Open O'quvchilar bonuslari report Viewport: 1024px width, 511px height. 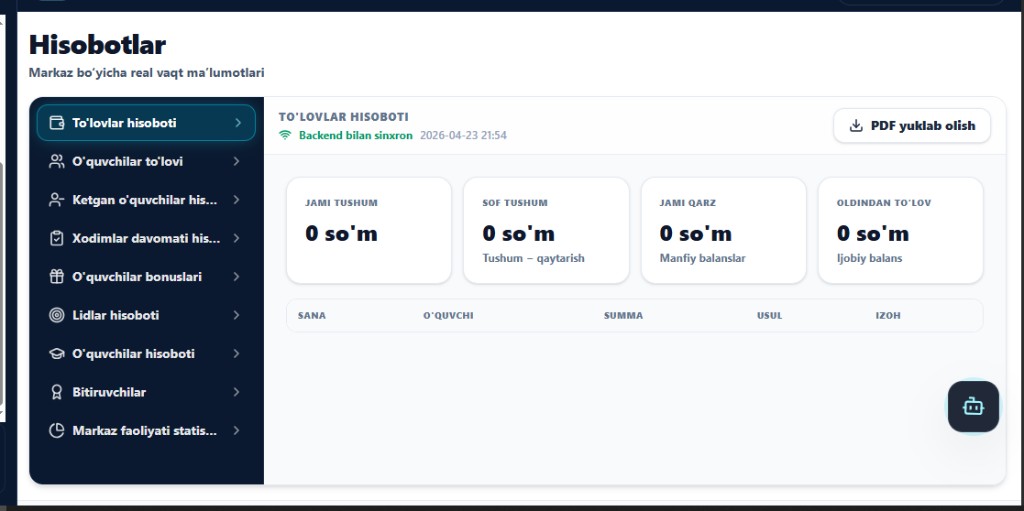tap(146, 276)
